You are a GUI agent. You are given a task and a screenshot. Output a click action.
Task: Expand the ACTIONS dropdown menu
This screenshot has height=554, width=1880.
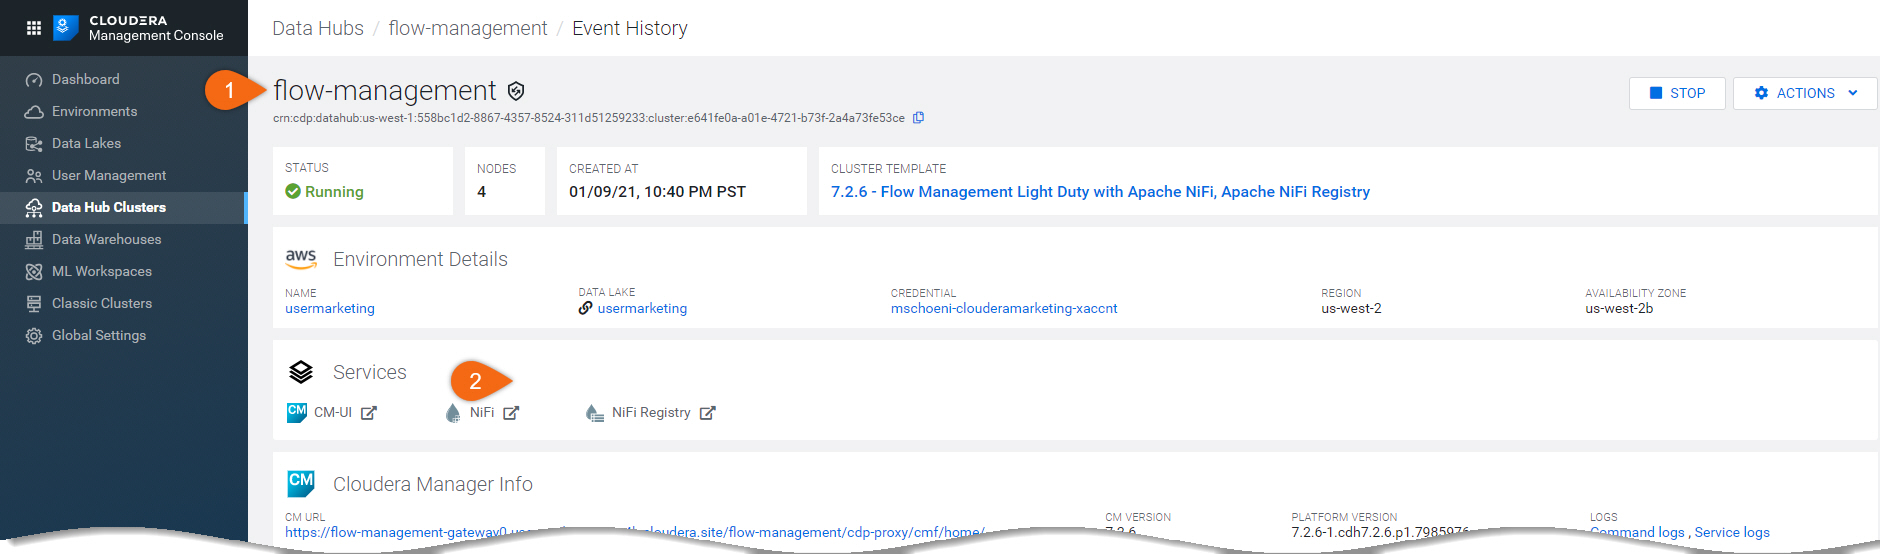(x=1805, y=93)
